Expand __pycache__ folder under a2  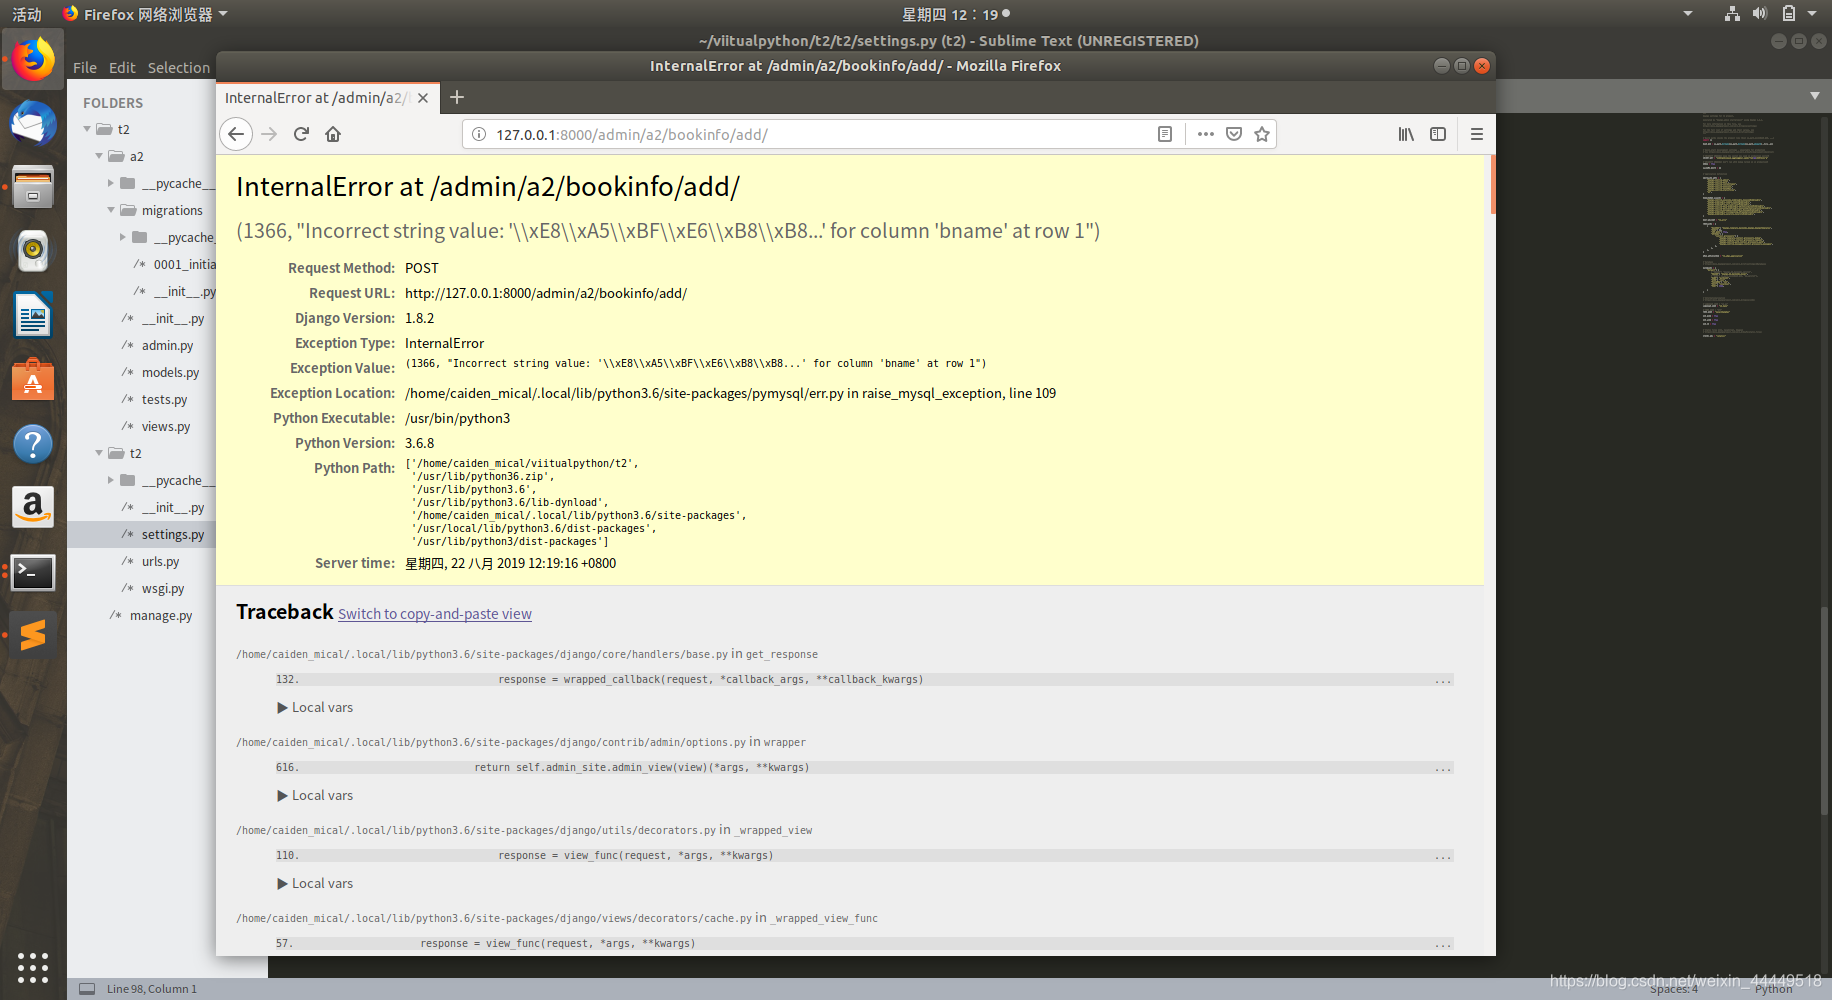[111, 183]
